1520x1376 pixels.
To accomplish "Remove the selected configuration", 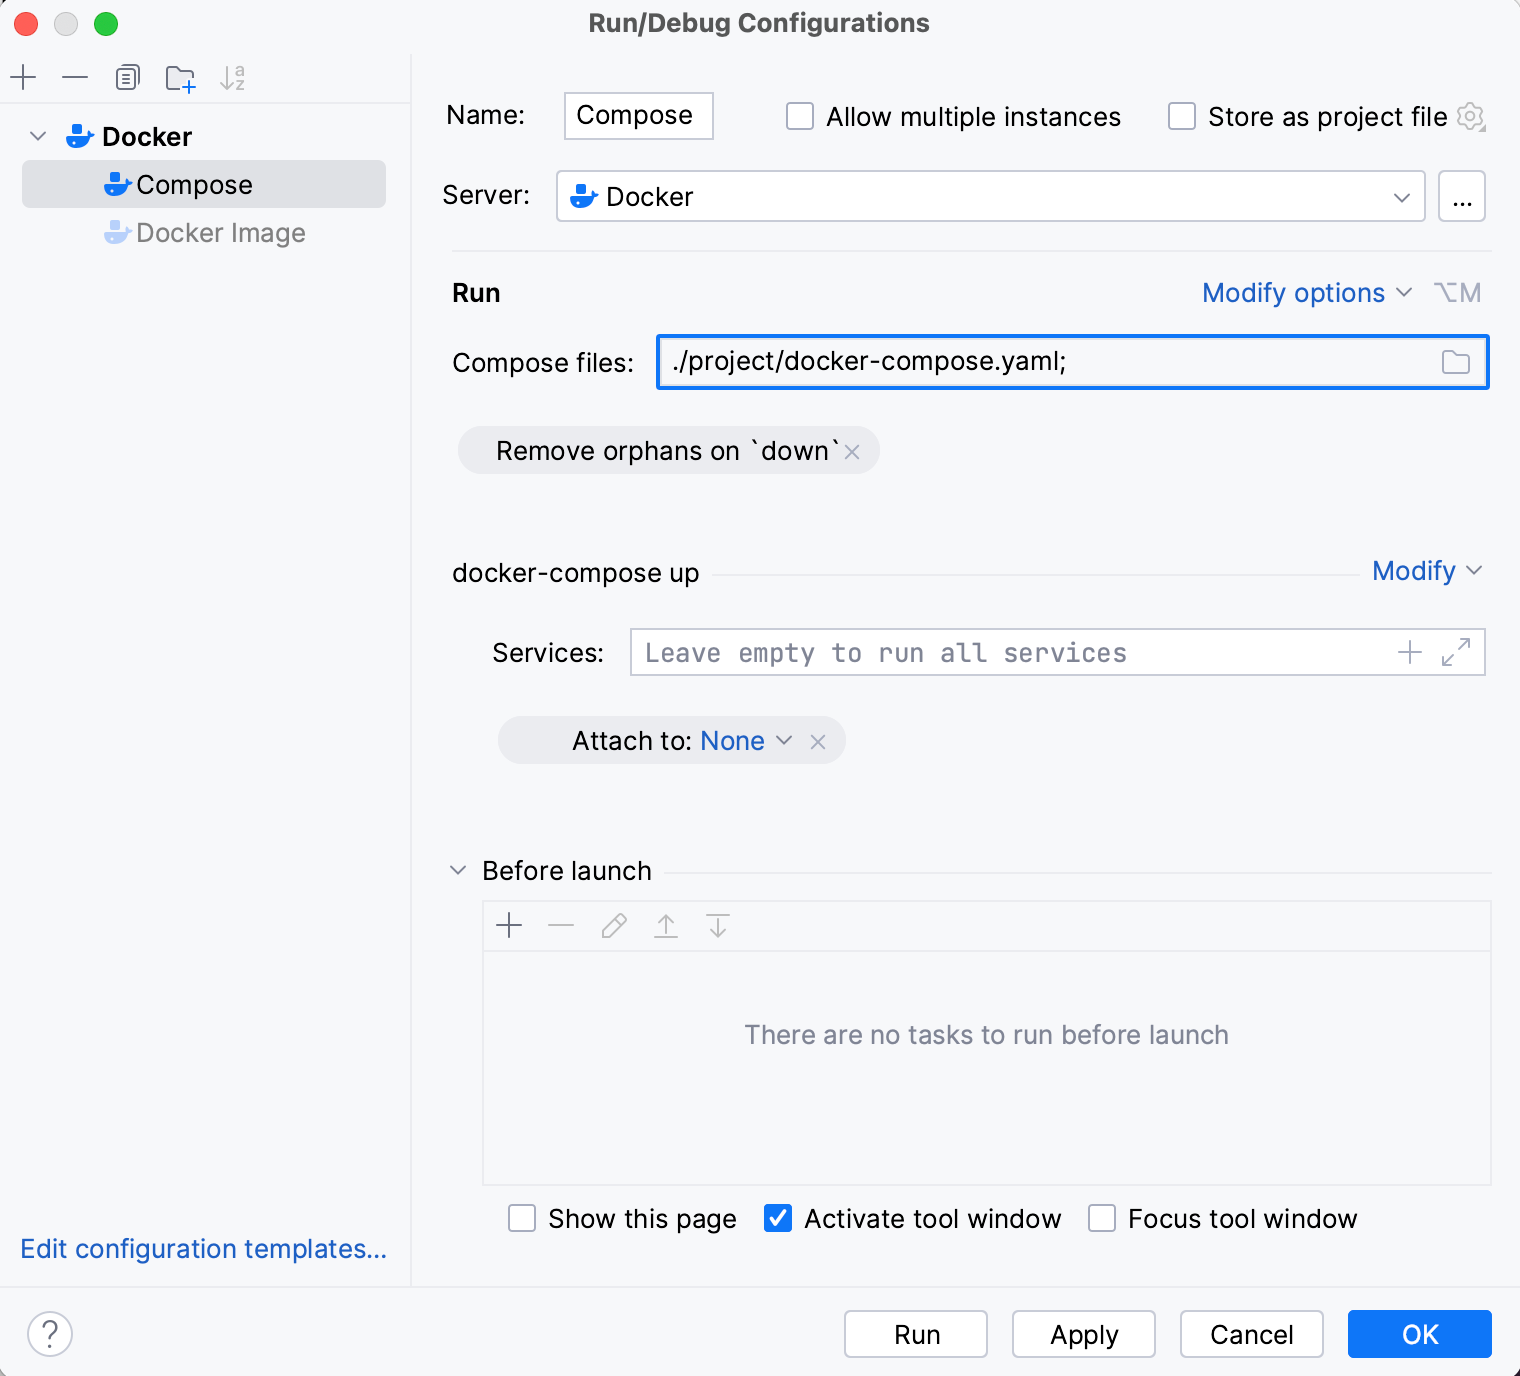I will click(75, 77).
